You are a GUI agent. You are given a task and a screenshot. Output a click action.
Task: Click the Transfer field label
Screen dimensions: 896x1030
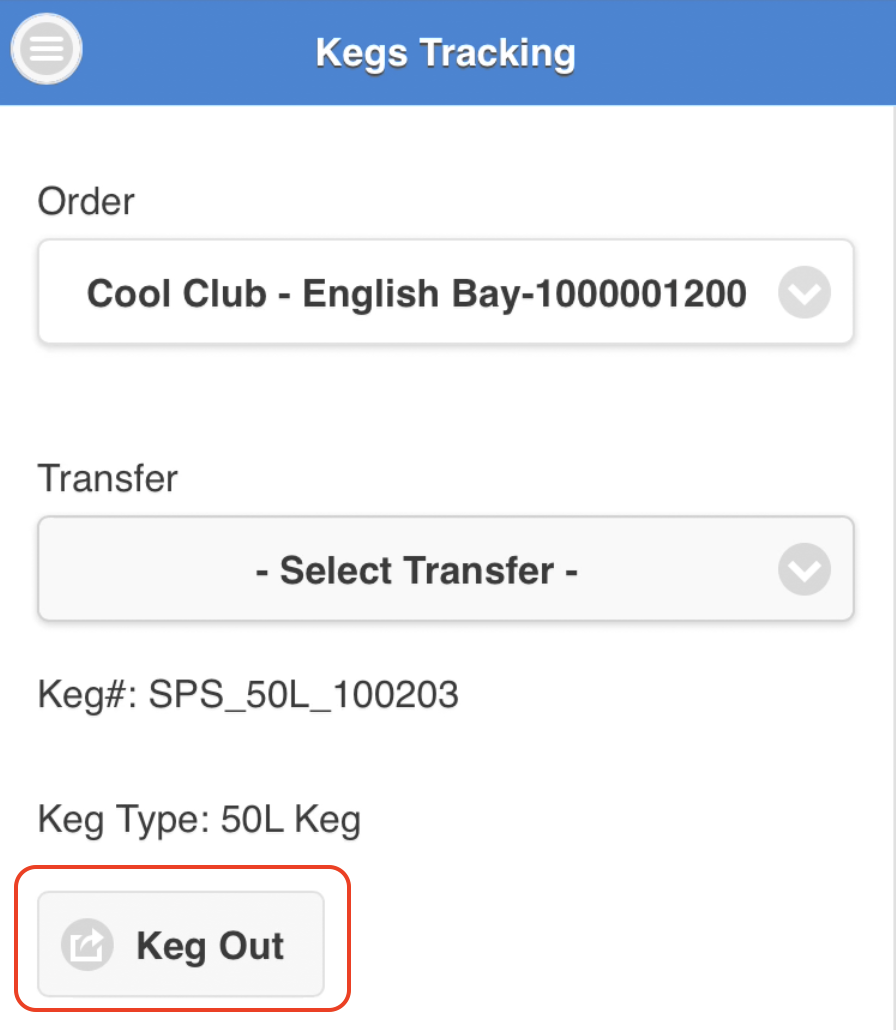point(107,479)
